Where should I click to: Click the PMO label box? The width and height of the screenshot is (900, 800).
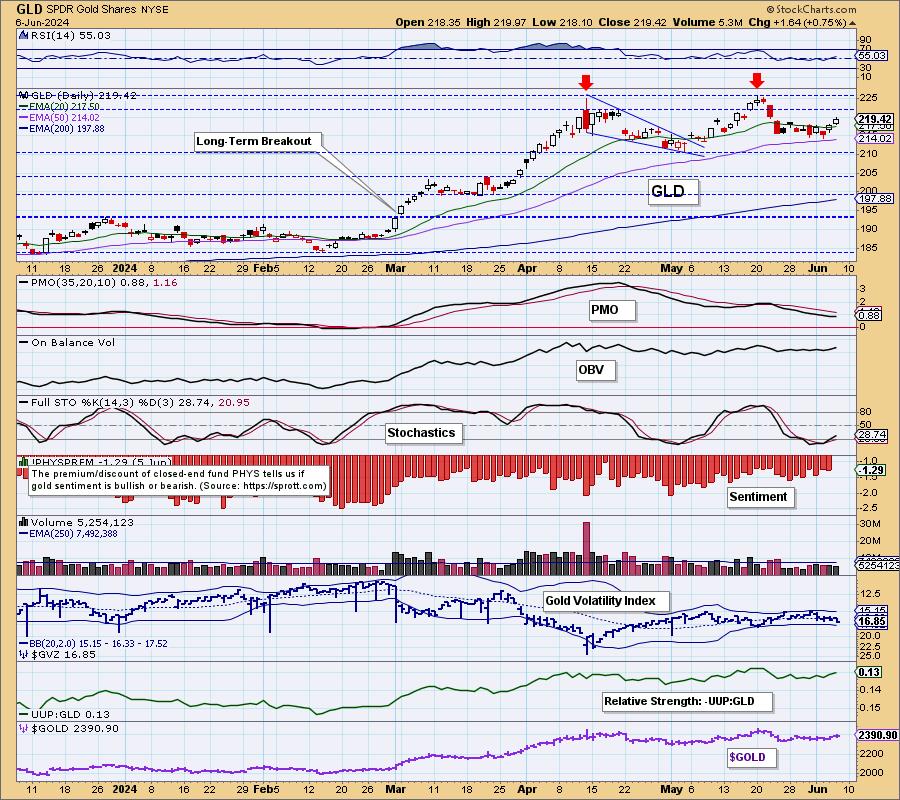point(612,310)
